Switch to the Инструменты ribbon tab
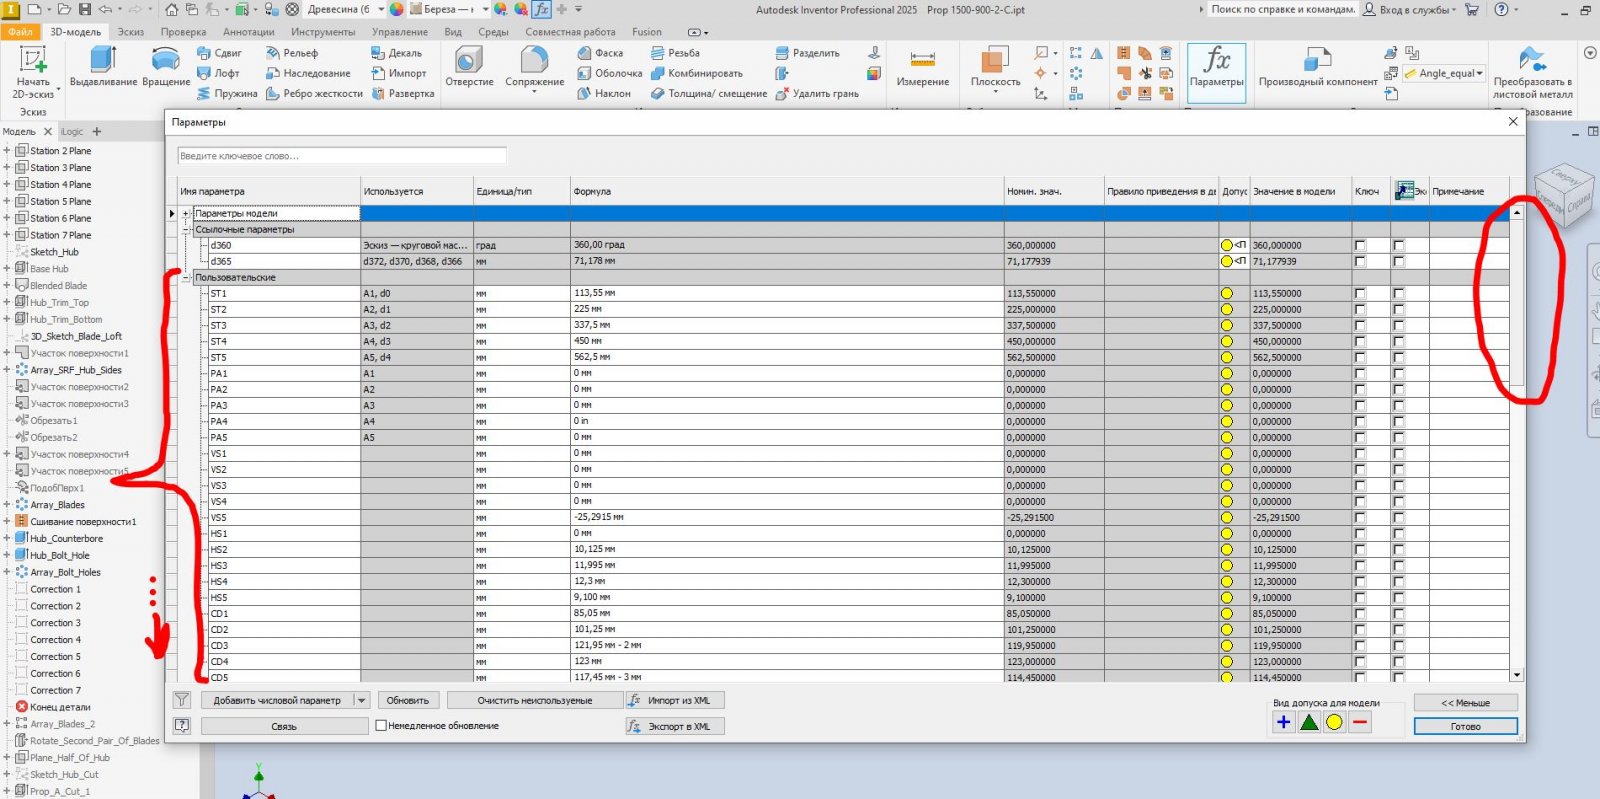This screenshot has height=799, width=1600. 323,32
